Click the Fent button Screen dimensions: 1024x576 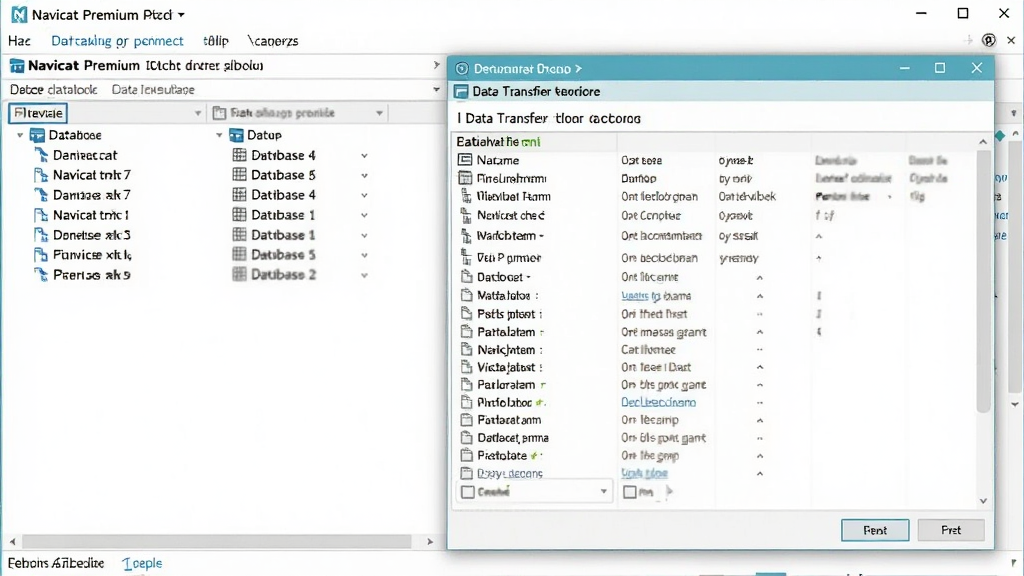pos(874,530)
